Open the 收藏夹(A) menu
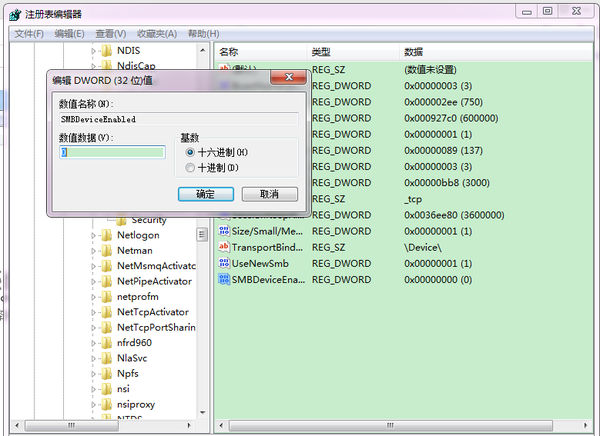This screenshot has width=600, height=436. 157,34
